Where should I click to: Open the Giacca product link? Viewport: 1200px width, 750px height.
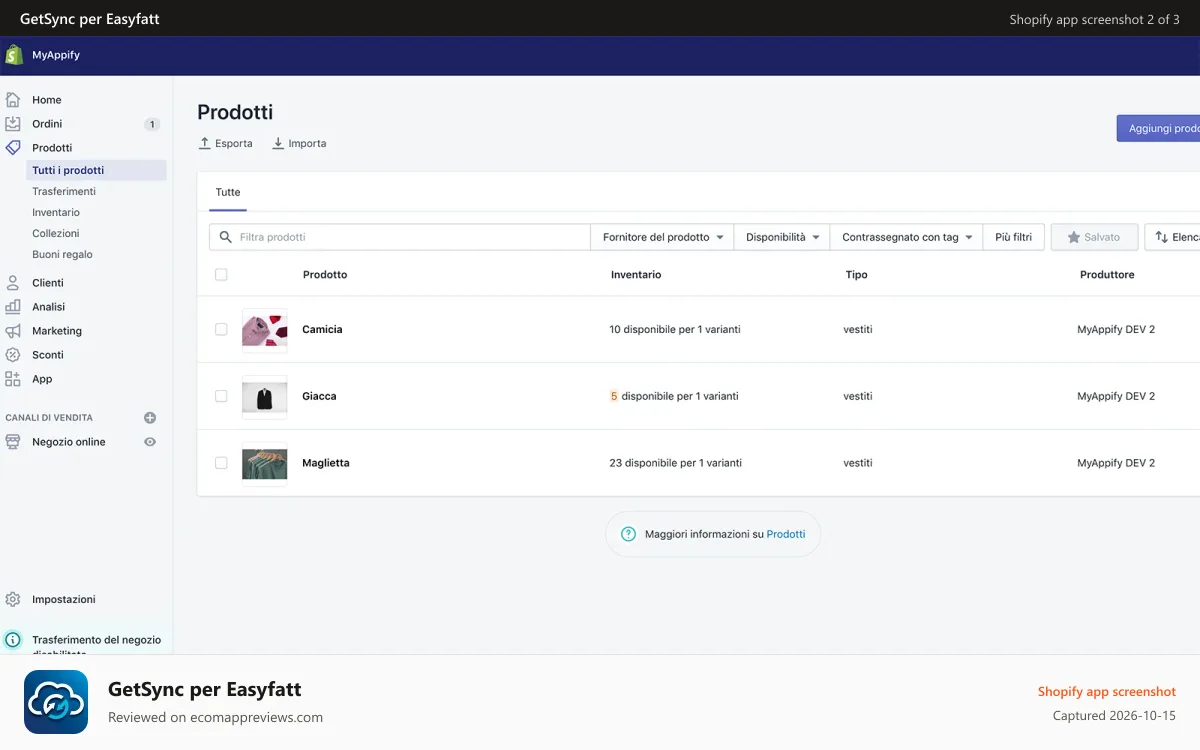[x=319, y=396]
